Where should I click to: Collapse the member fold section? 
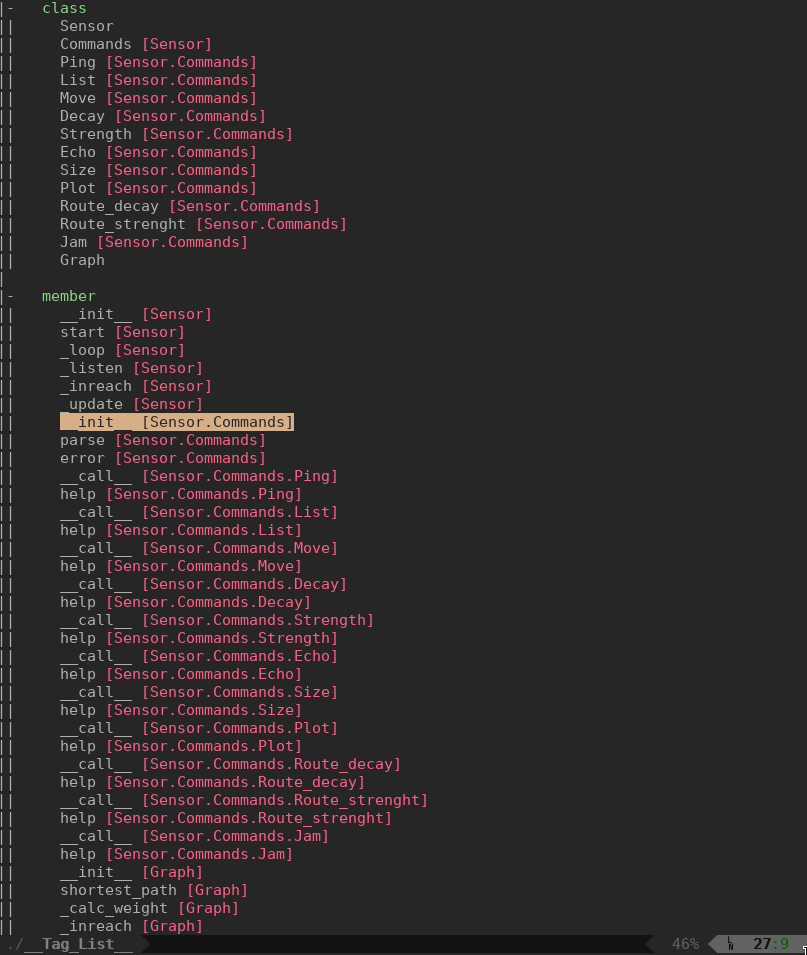click(x=9, y=296)
